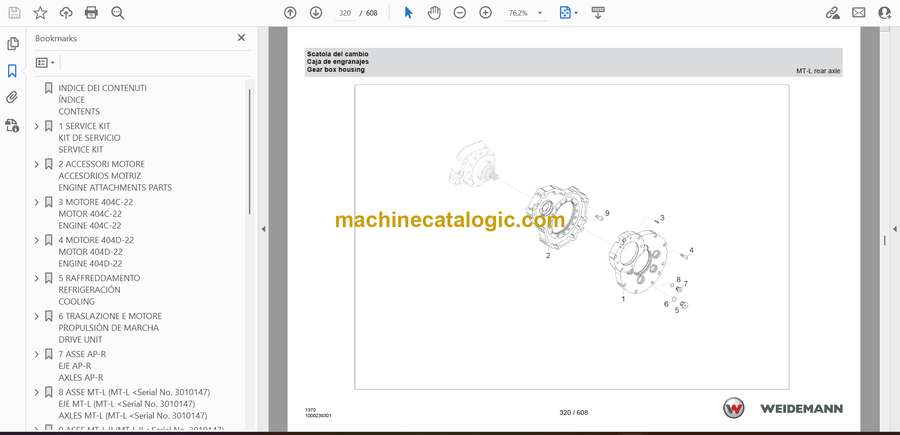Expand the 2 ACCESSORI MOTORE bookmark
The image size is (900, 435).
click(37, 164)
